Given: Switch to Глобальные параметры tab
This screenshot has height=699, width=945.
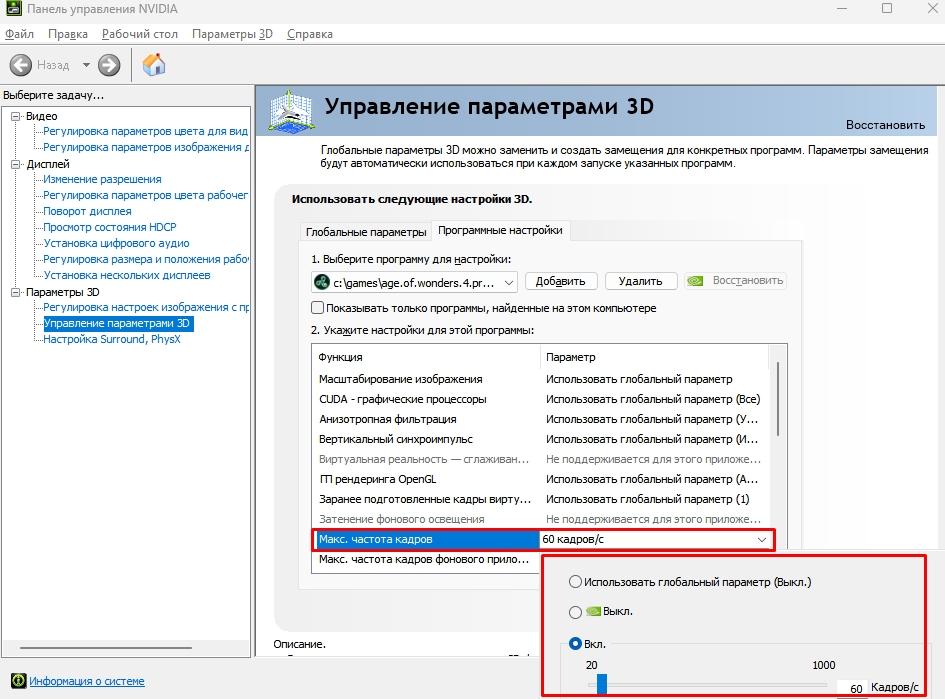Looking at the screenshot, I should pos(365,231).
